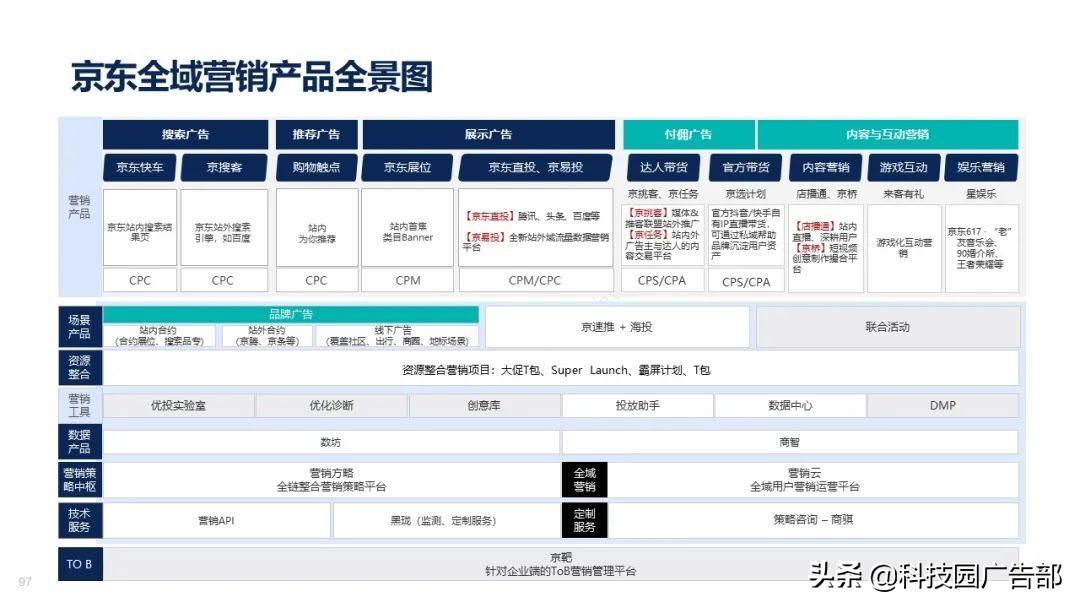This screenshot has height=608, width=1080.
Task: Click the black 定制服务 label
Action: 584,521
